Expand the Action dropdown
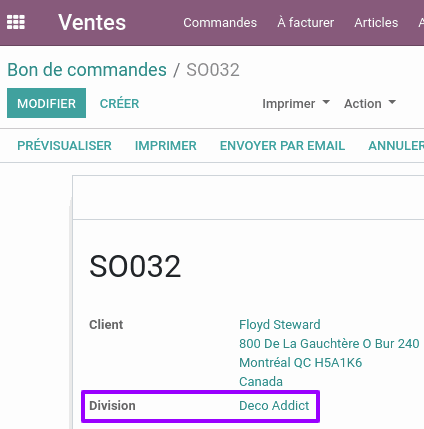 point(370,104)
